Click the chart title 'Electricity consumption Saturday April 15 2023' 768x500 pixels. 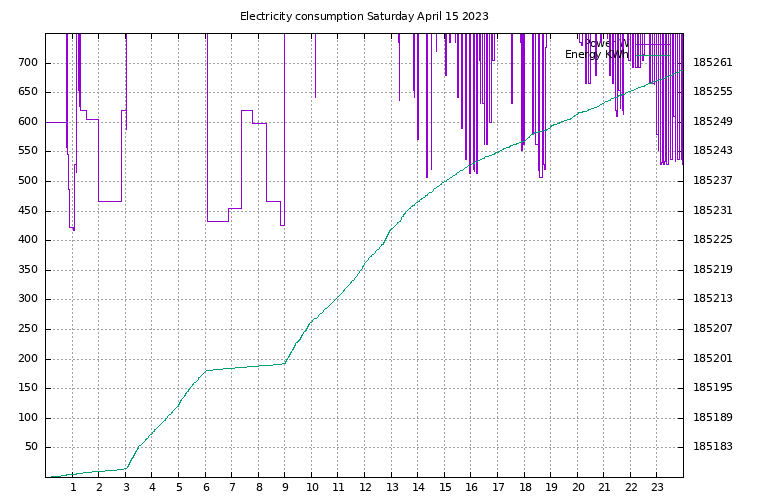point(364,16)
